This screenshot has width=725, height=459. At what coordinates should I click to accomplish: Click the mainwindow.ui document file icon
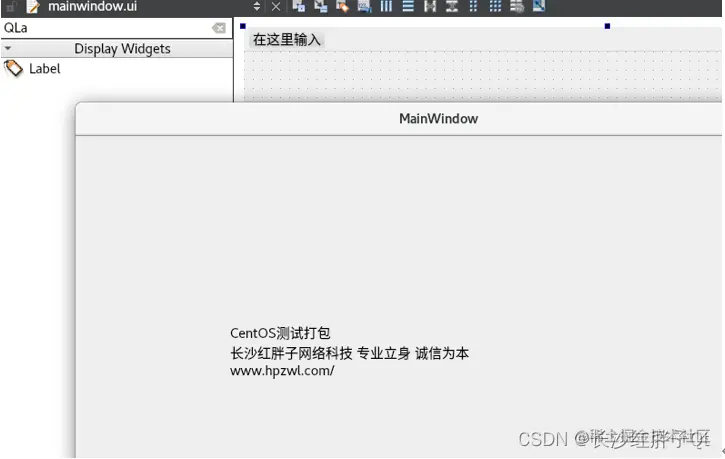(x=33, y=6)
